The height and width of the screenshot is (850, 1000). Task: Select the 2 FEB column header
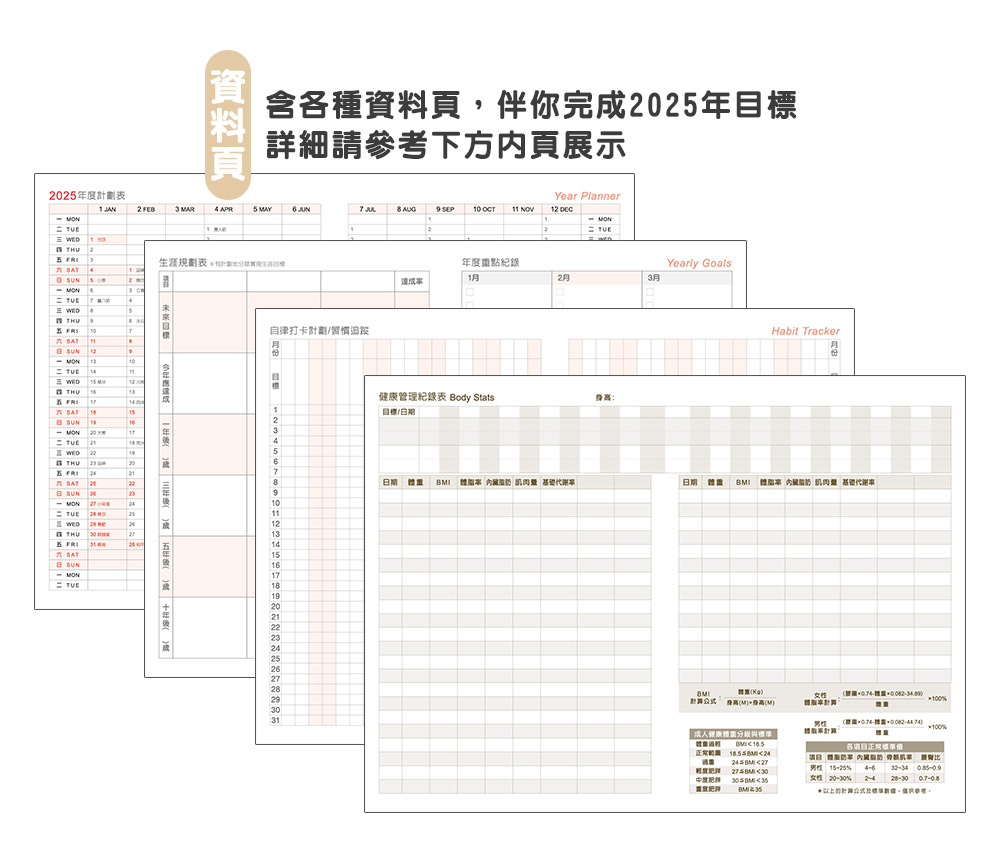[146, 209]
